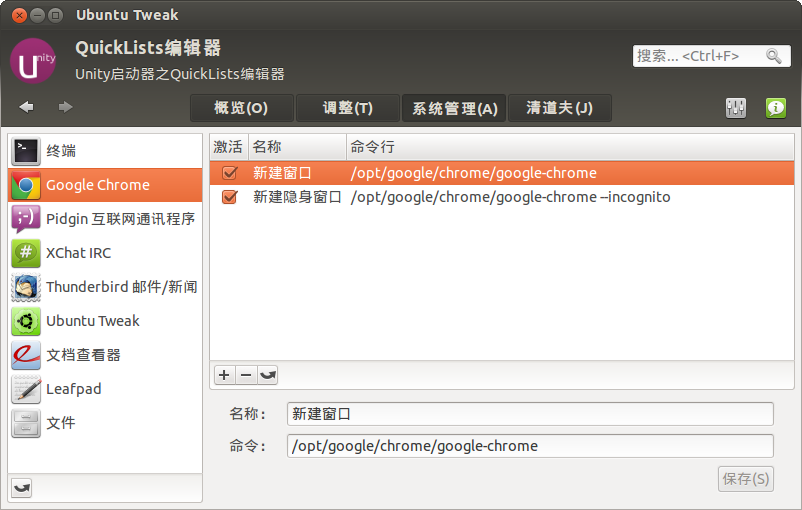This screenshot has height=510, width=802.
Task: Remove the selected entry with minus
Action: pyautogui.click(x=246, y=375)
